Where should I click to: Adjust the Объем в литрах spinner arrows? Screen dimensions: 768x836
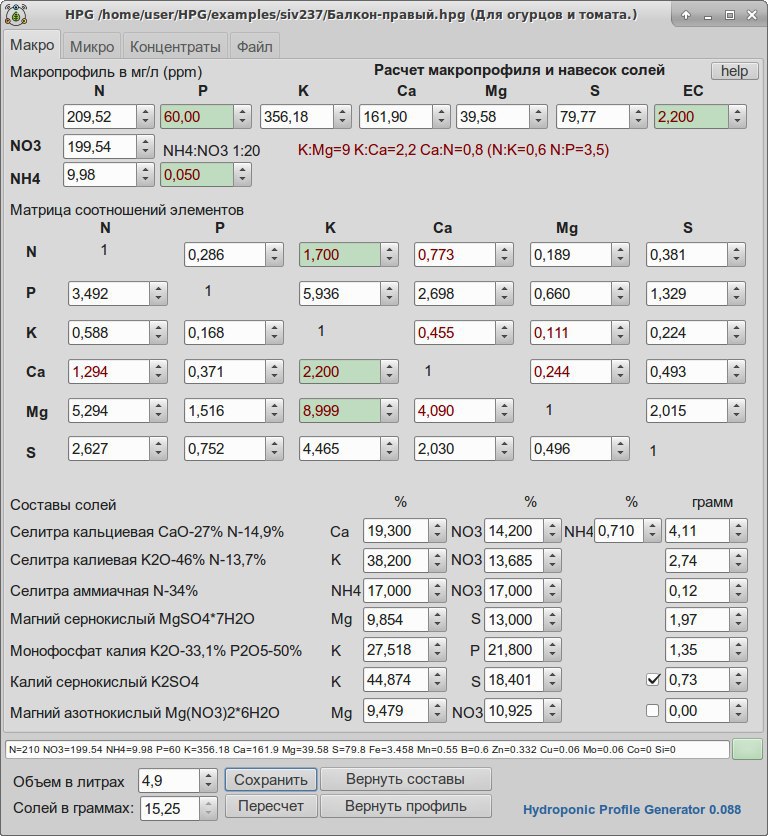coord(209,781)
